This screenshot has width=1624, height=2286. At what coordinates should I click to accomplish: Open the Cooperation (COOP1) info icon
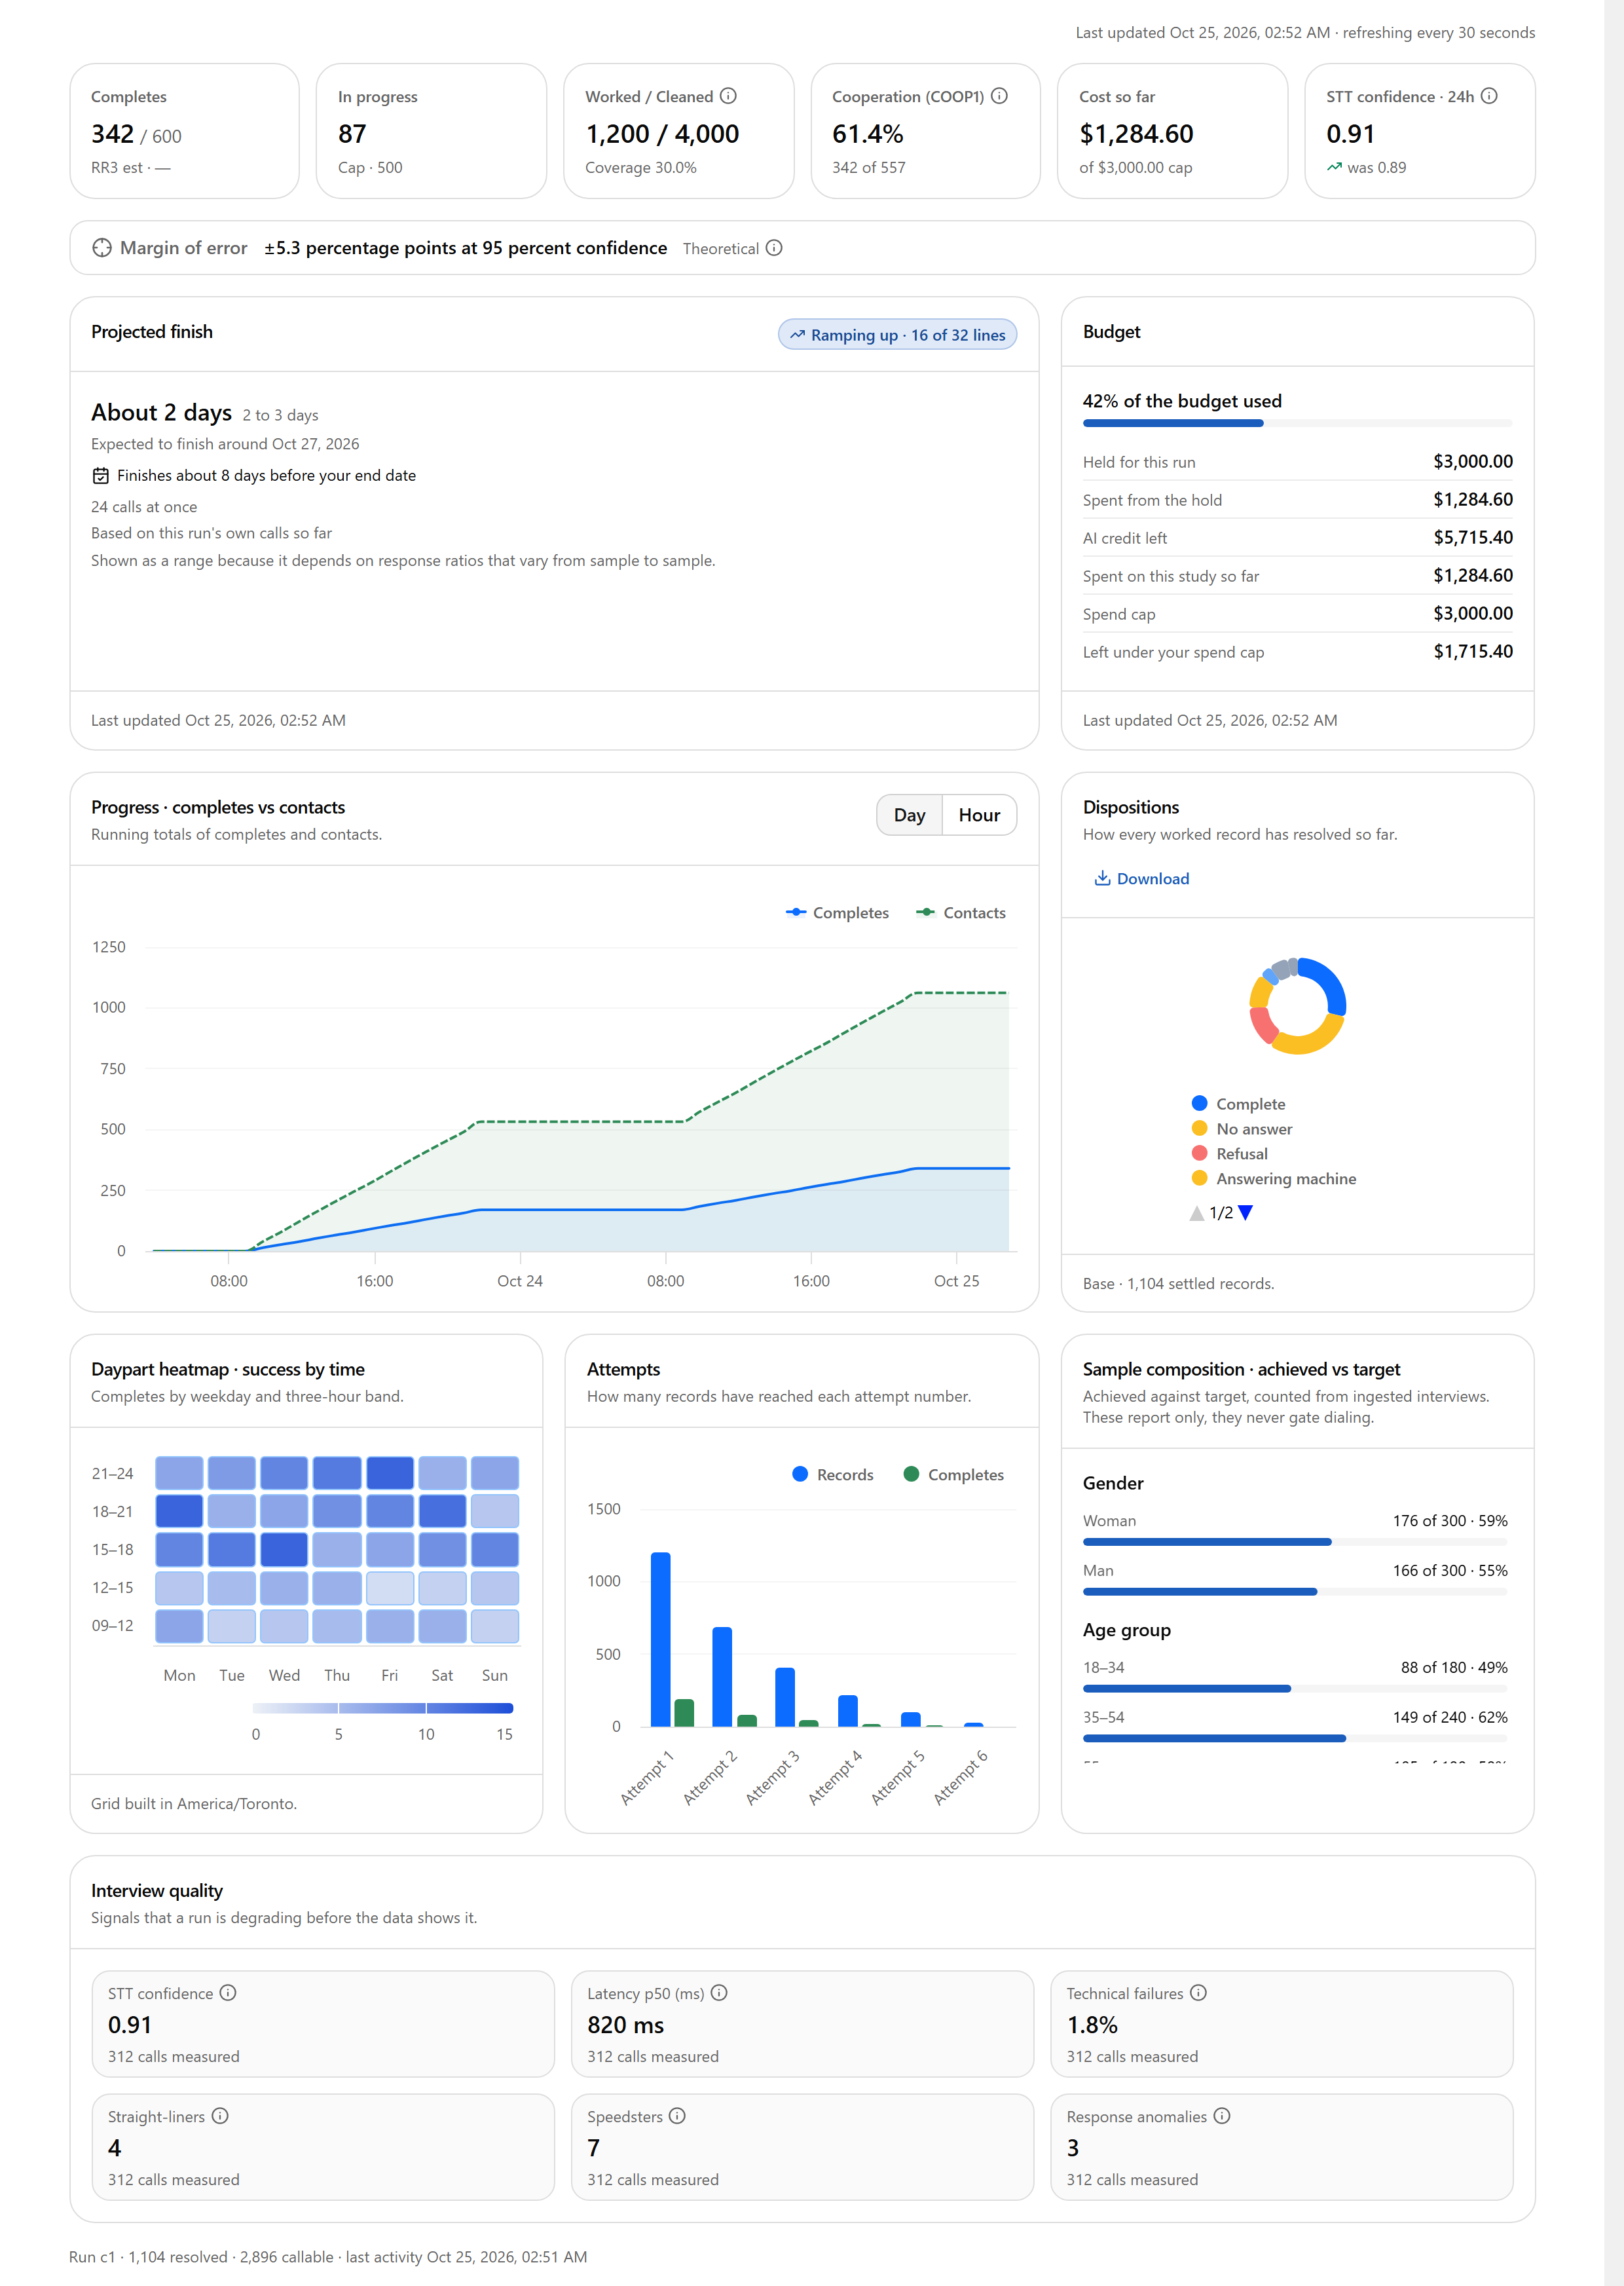point(999,96)
